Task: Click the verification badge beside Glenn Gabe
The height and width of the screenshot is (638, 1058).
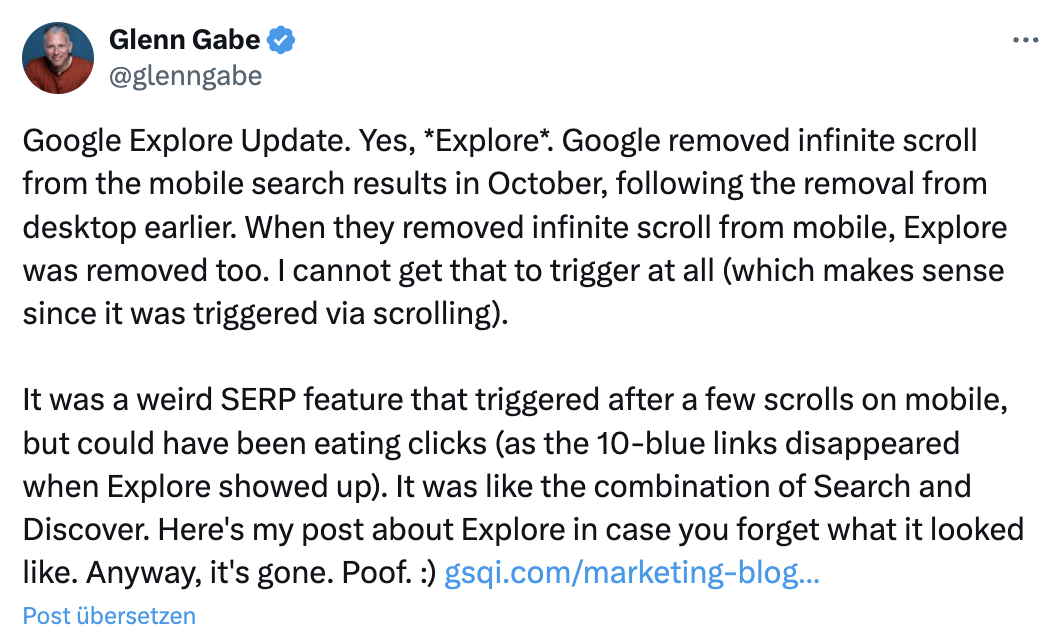Action: [281, 40]
